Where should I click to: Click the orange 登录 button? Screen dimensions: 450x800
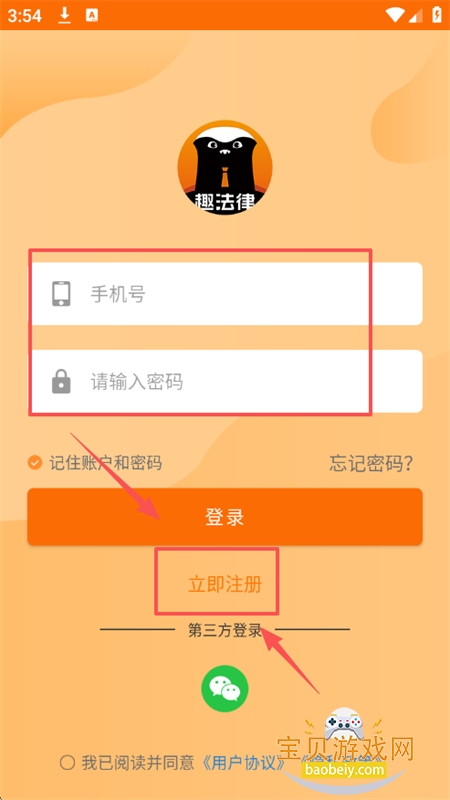coord(225,517)
